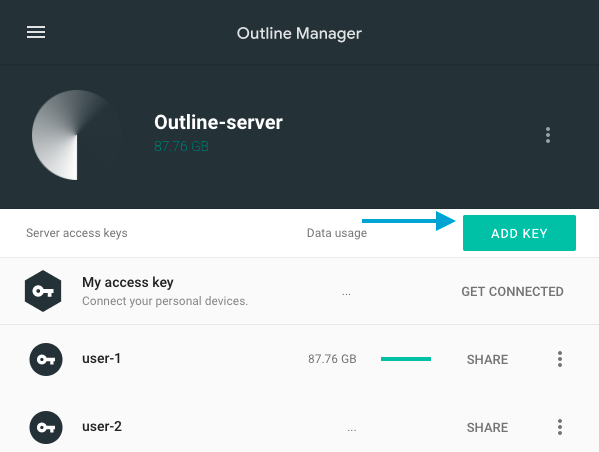Click the Data usage column header

337,233
